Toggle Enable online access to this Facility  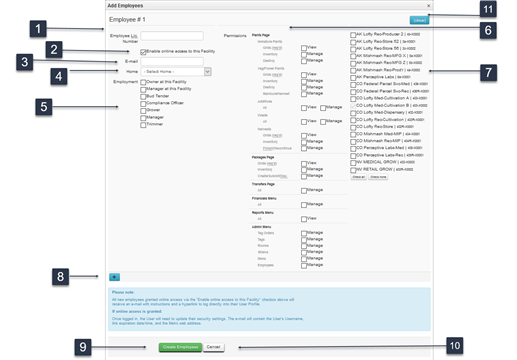pyautogui.click(x=143, y=52)
